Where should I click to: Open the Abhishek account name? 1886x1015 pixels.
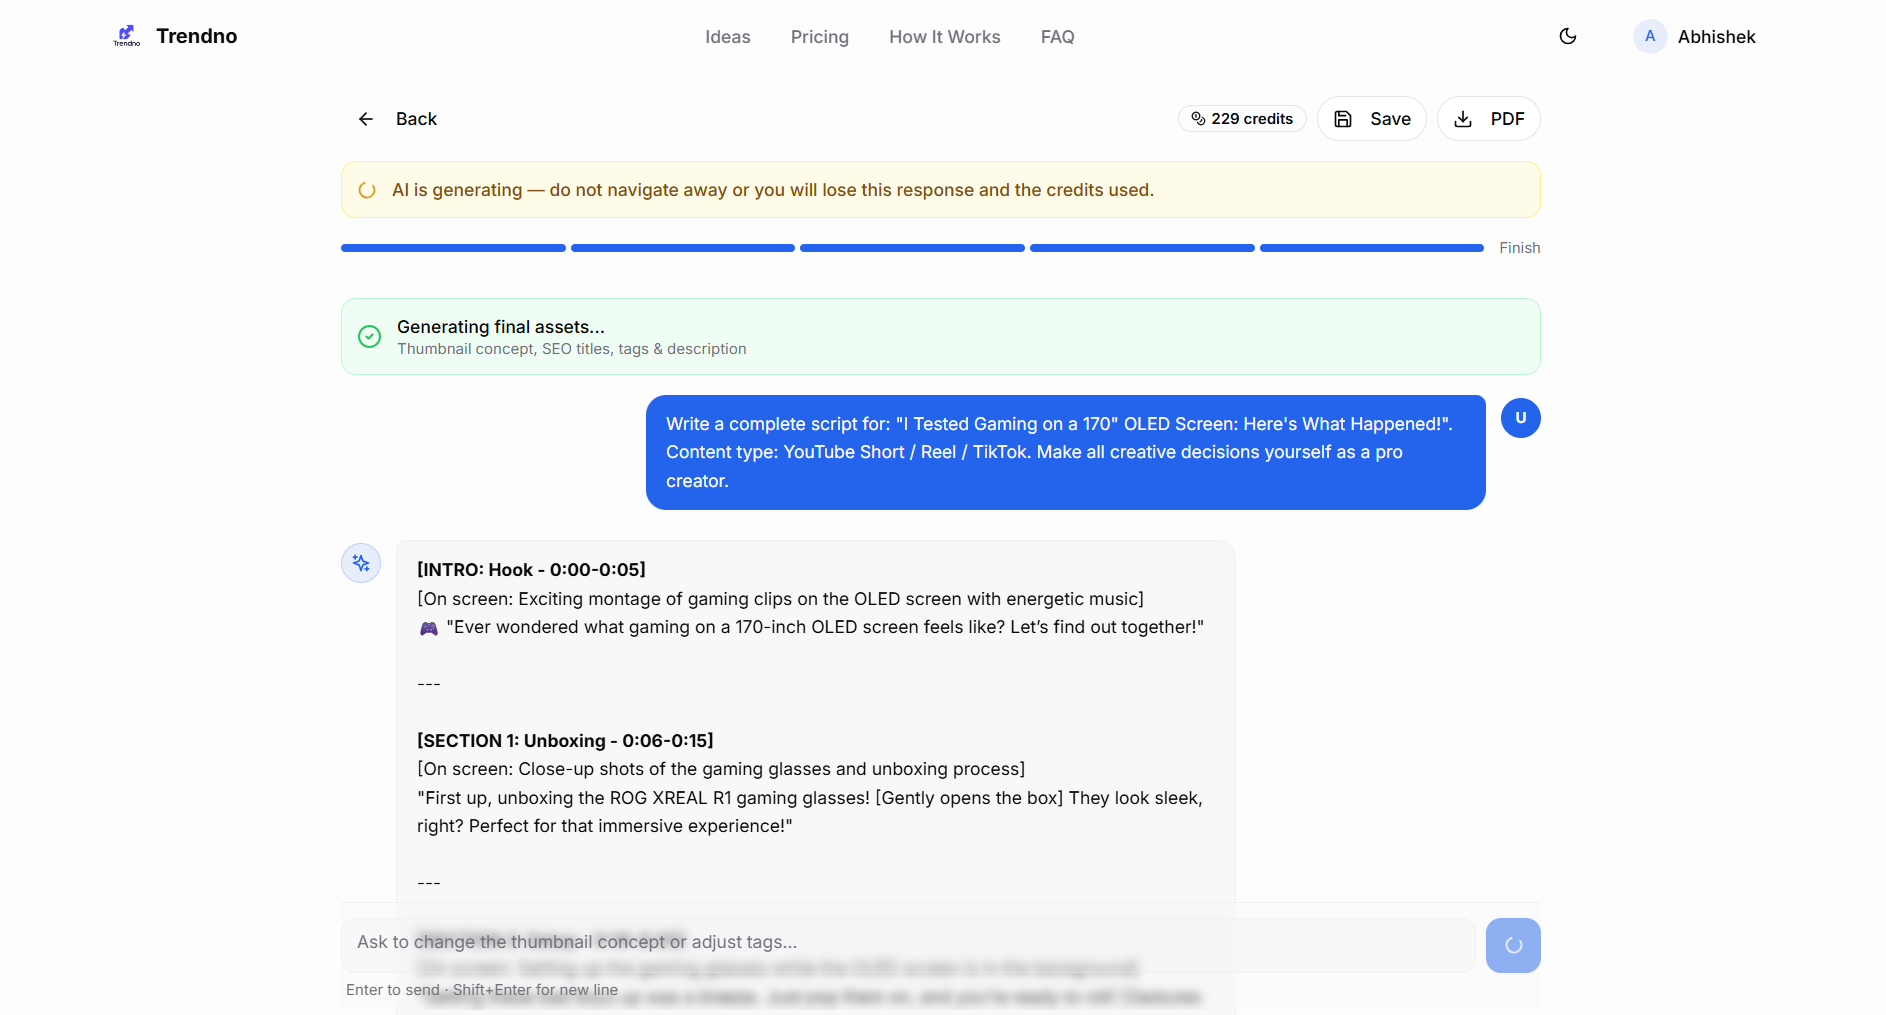1717,37
